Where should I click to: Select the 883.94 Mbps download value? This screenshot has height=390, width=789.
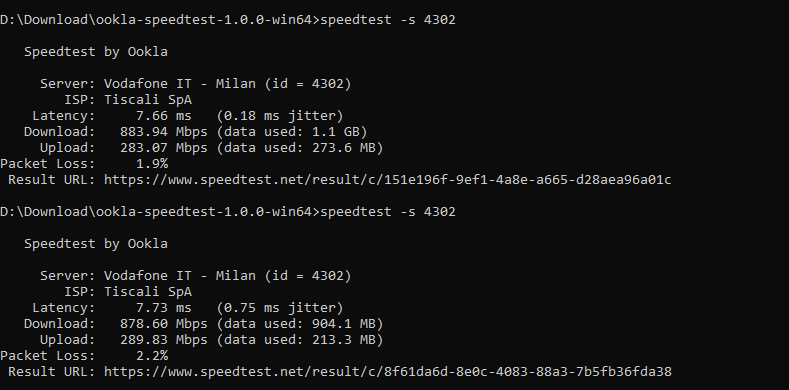pyautogui.click(x=164, y=132)
